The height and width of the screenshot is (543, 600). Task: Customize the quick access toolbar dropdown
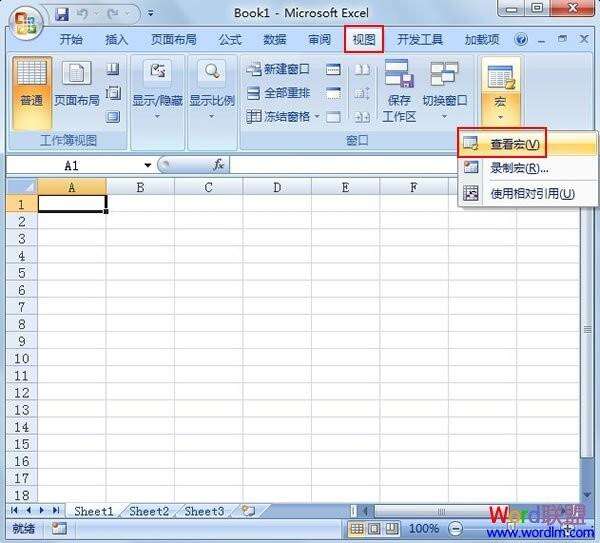[151, 14]
